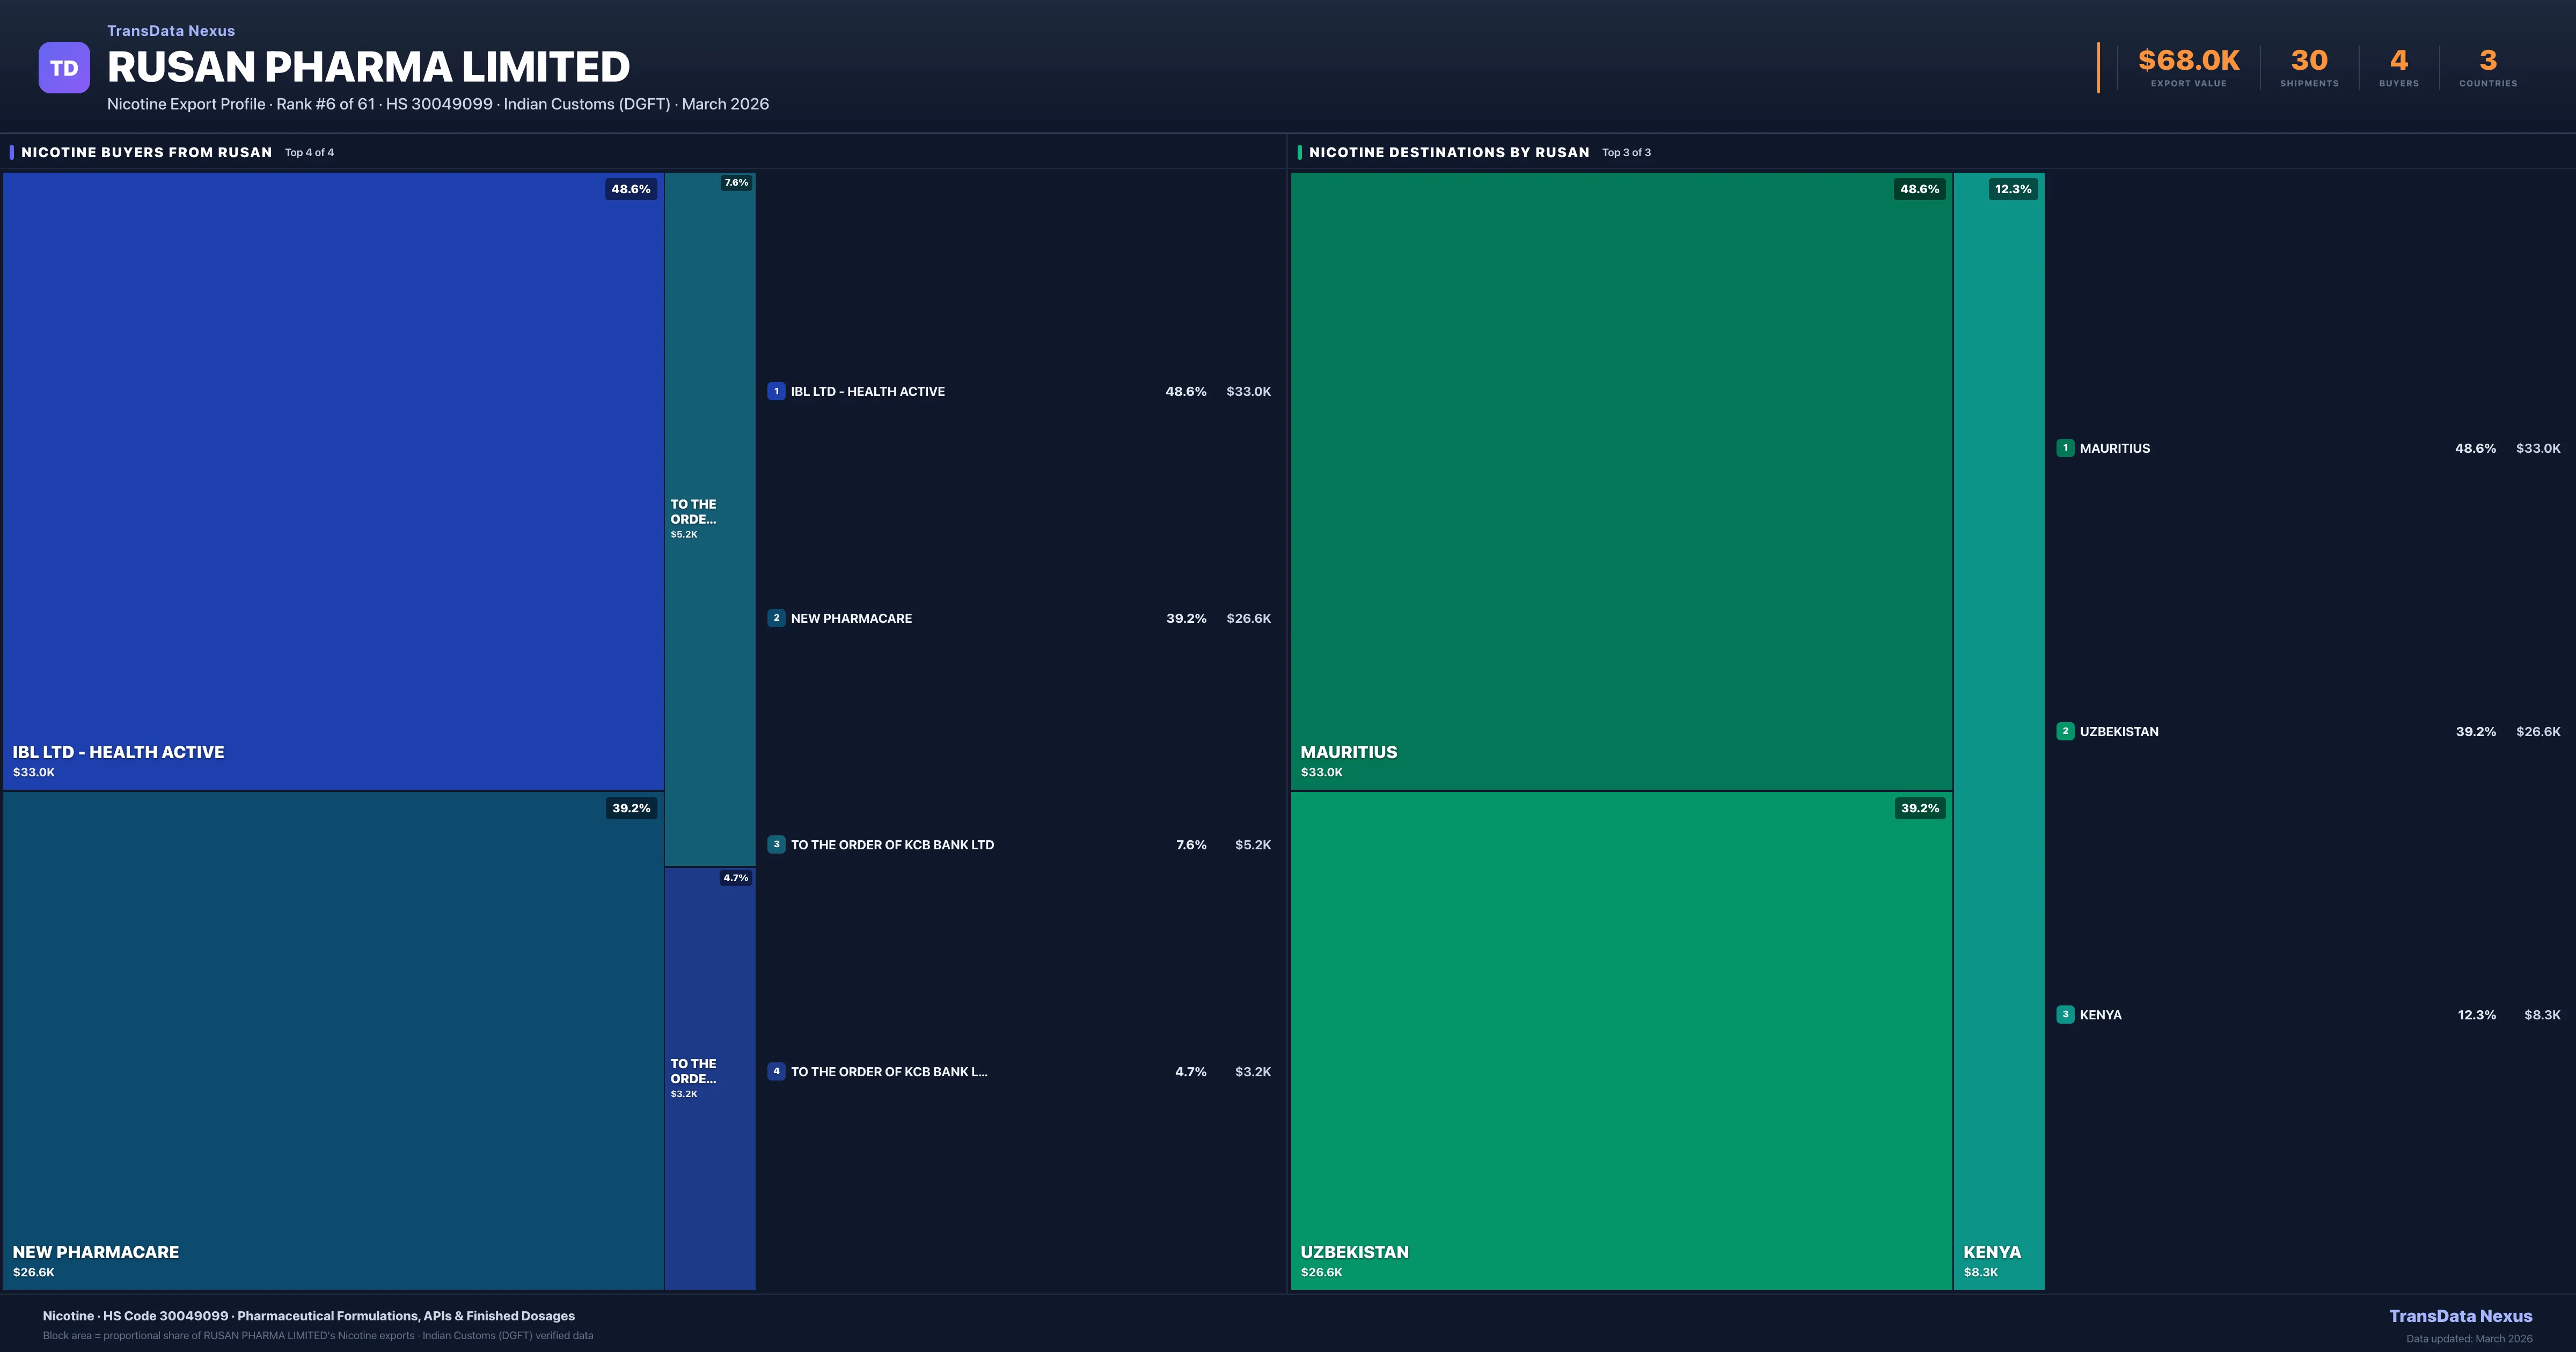Click the rank badge next to NEW PHARMACARE
Viewport: 2576px width, 1352px height.
(776, 618)
